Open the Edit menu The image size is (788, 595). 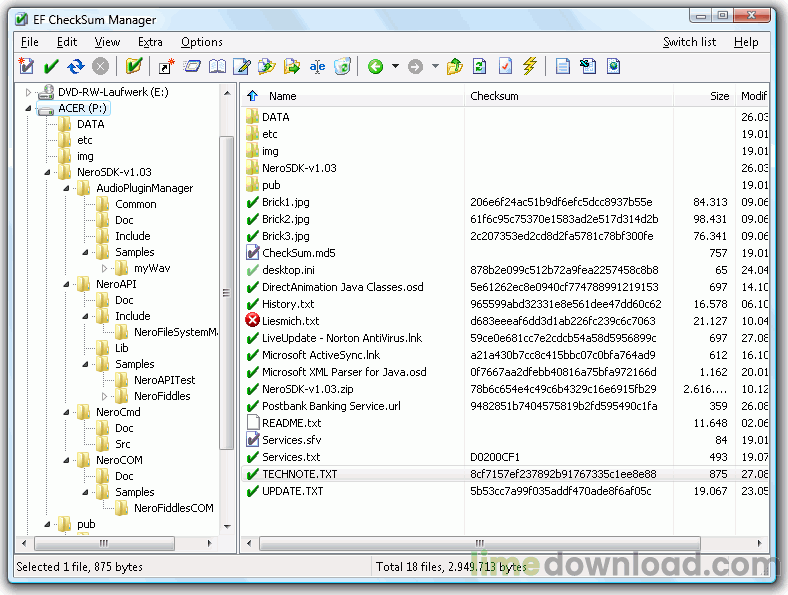[67, 42]
